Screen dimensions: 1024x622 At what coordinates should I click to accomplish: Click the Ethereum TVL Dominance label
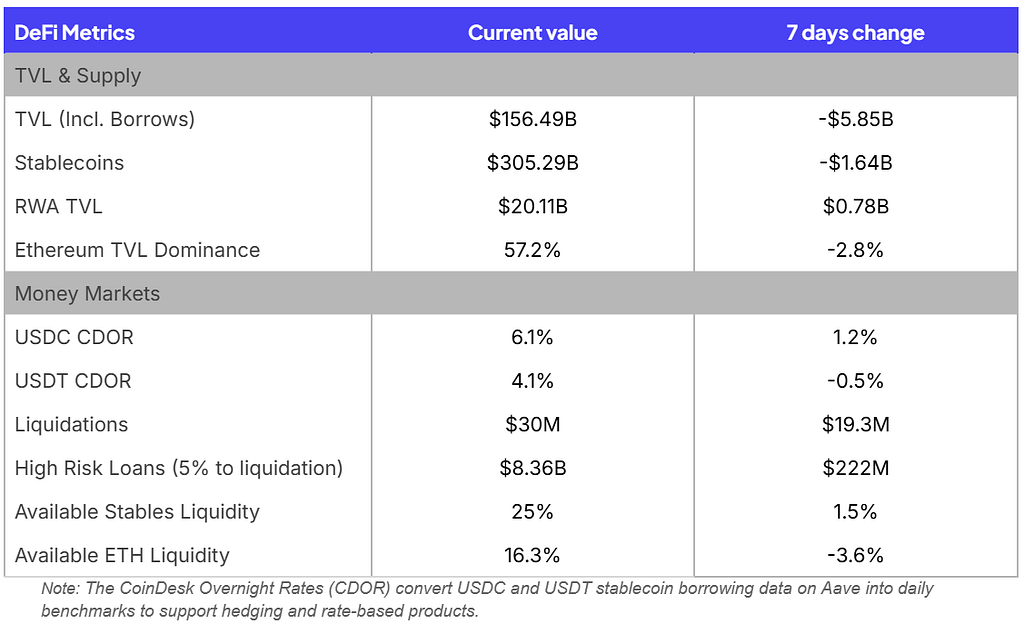[x=137, y=250]
